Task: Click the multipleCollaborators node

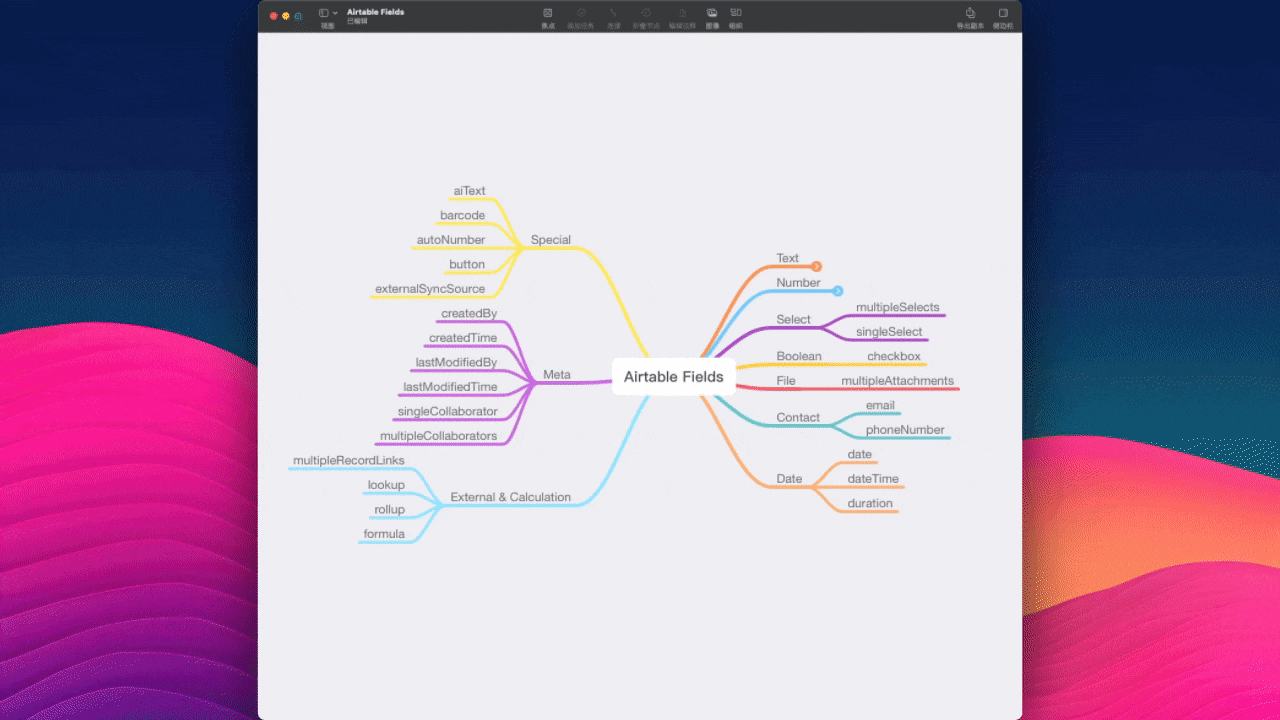Action: (x=438, y=436)
